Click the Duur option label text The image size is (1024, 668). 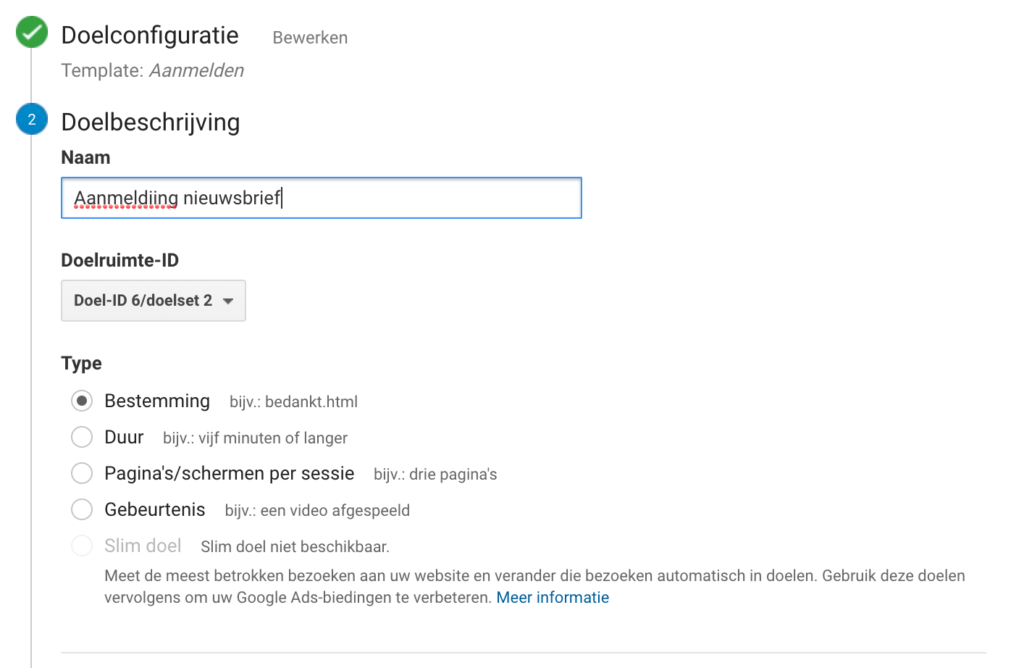pos(124,437)
